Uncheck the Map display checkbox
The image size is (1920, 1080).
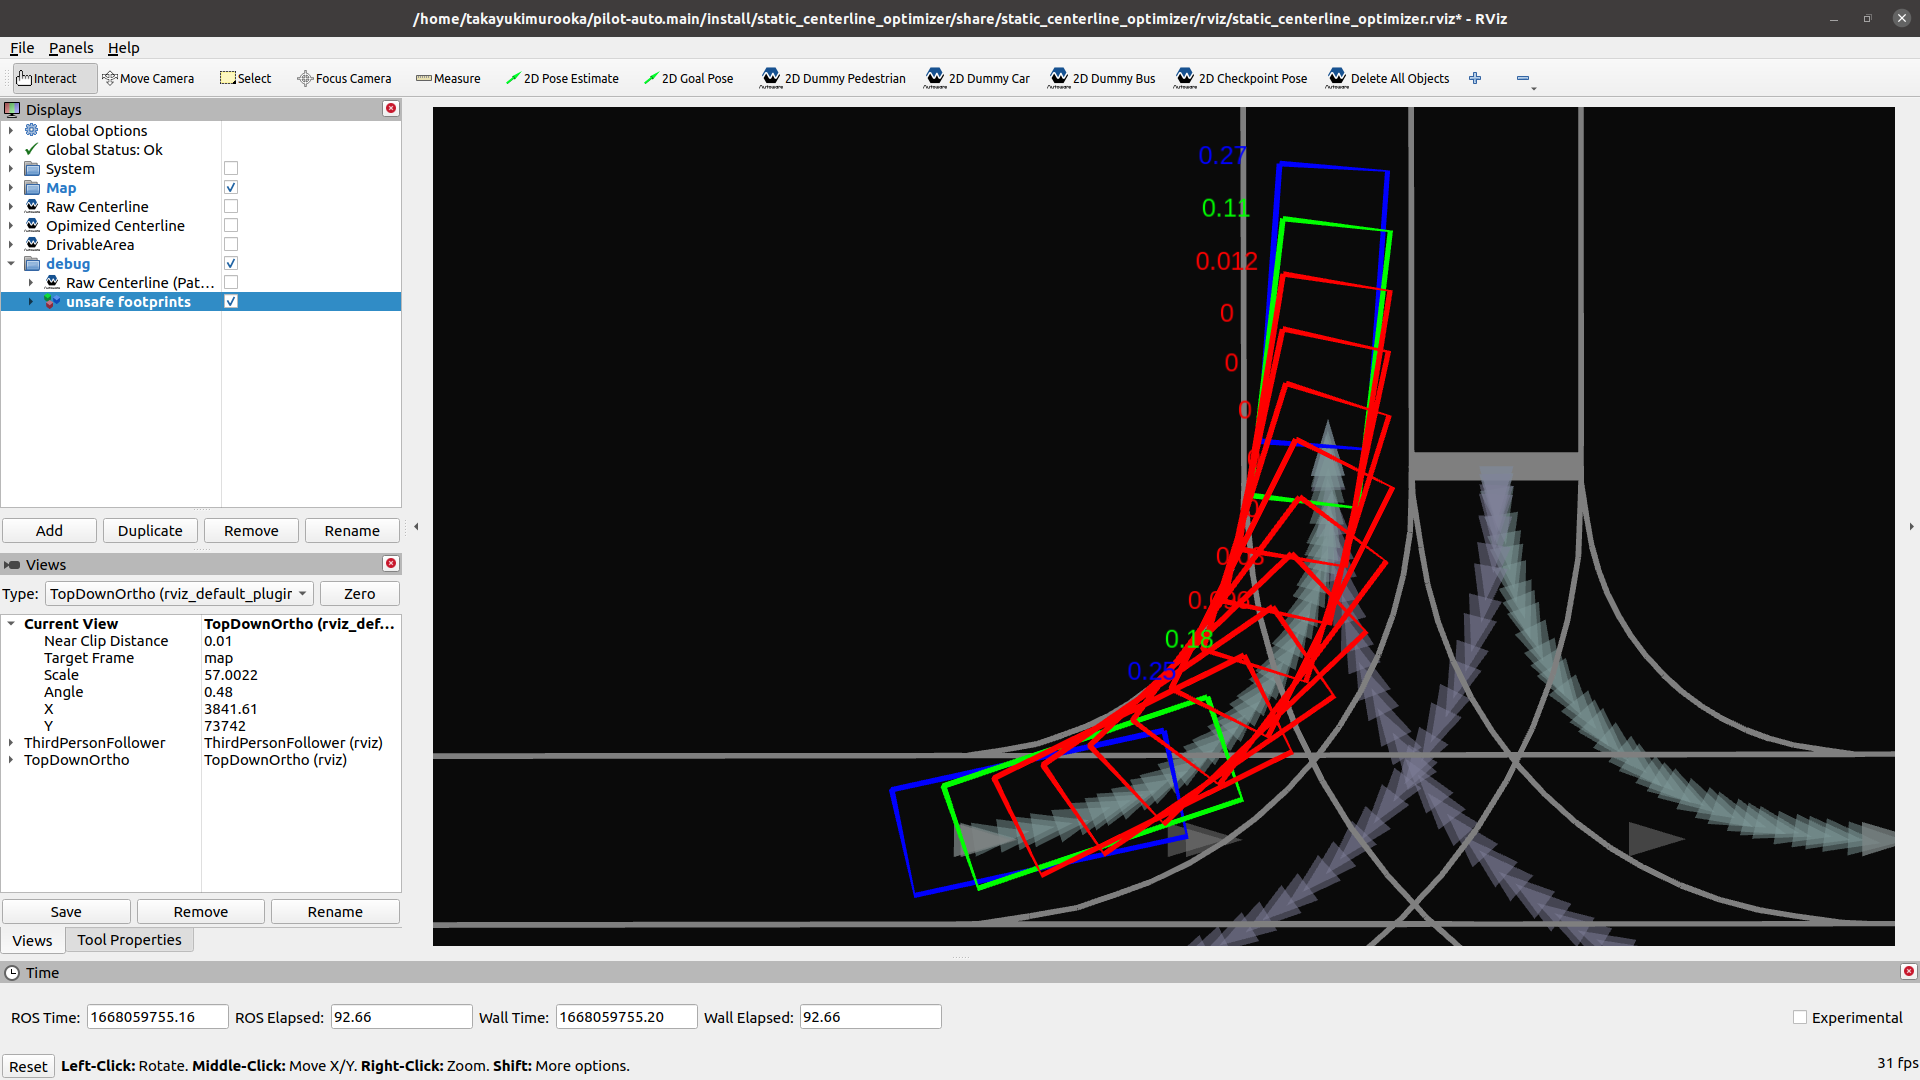(x=231, y=188)
